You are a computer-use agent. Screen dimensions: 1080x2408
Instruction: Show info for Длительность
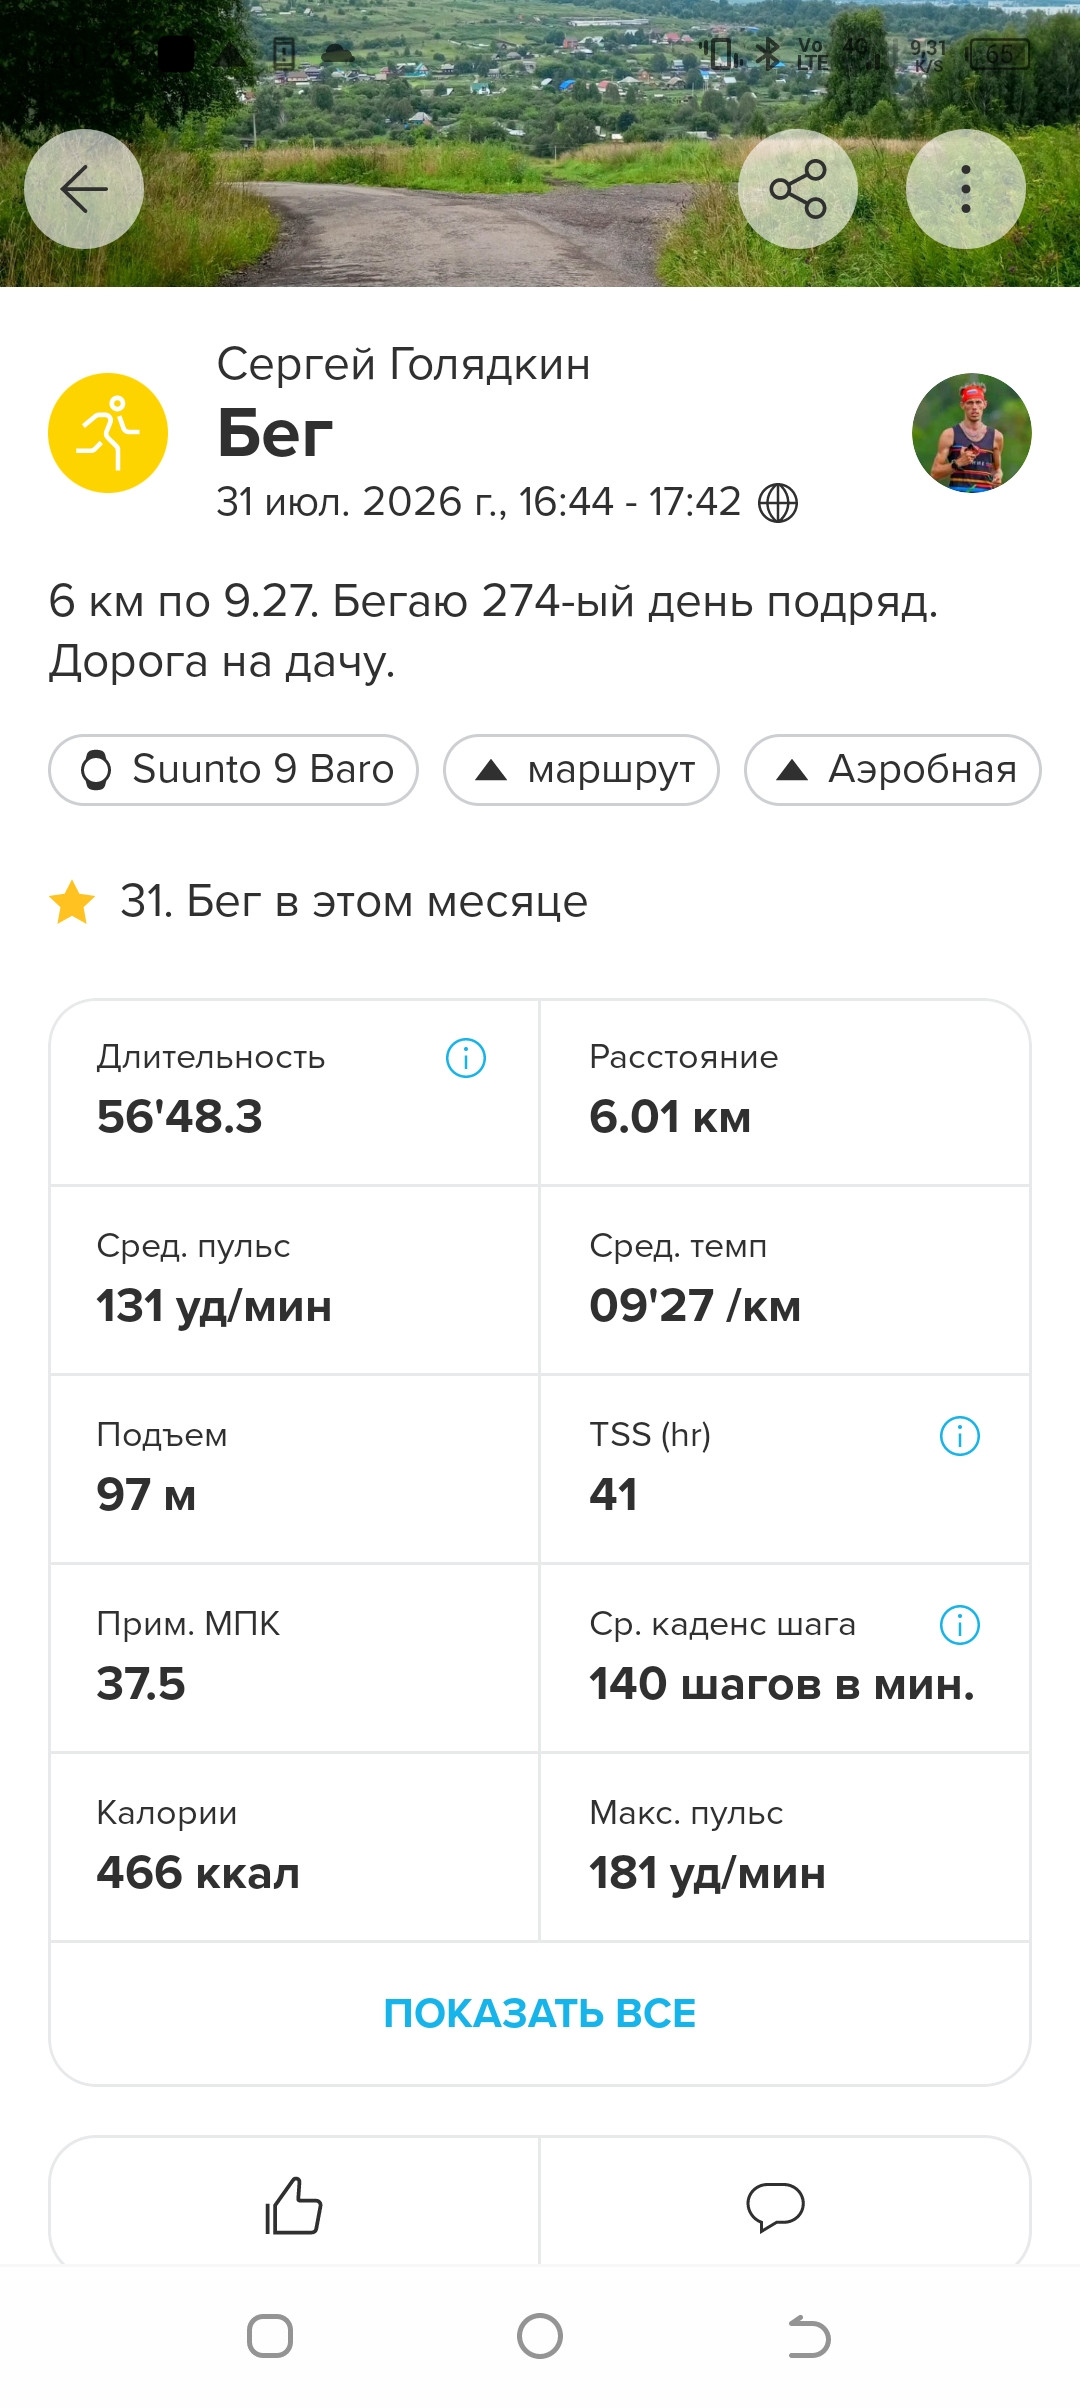[x=466, y=1058]
